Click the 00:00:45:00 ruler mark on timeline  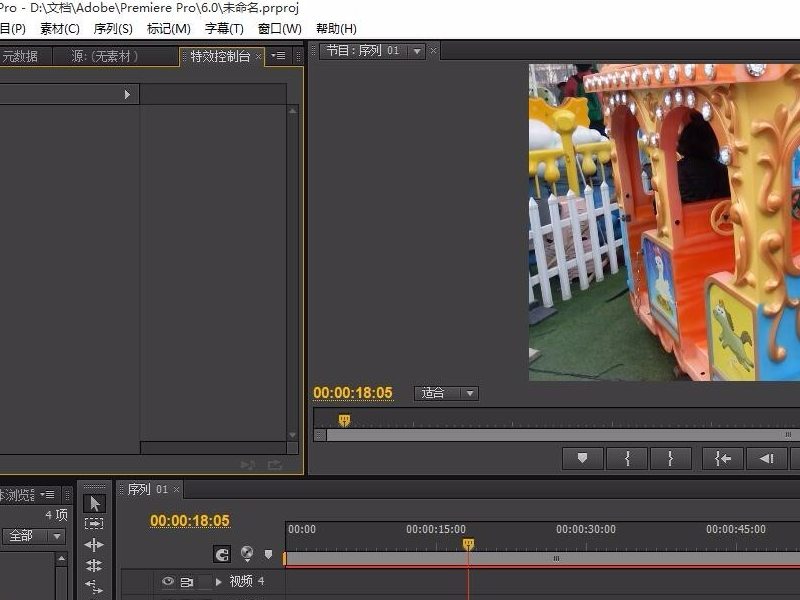click(736, 529)
